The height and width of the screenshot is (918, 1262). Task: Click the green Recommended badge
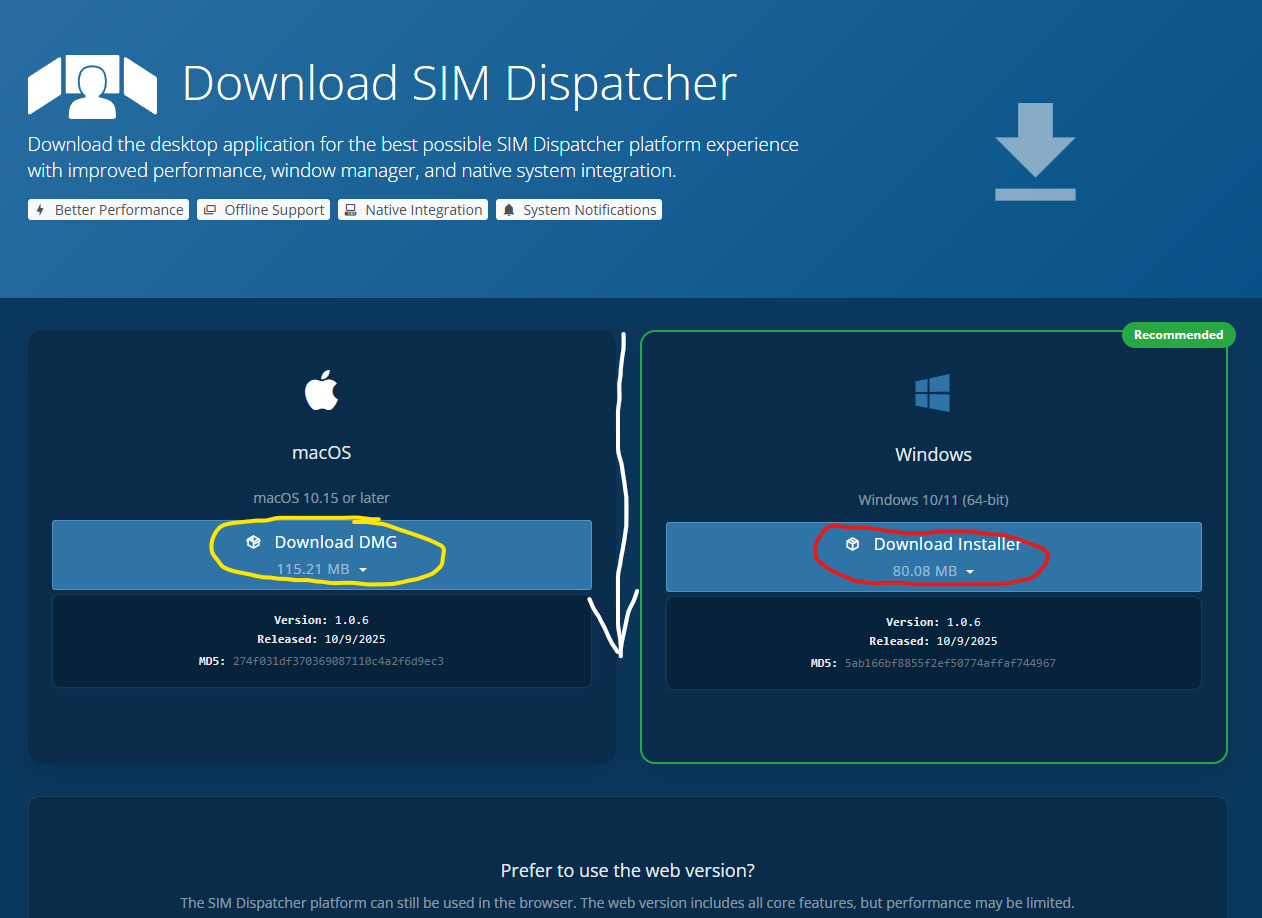tap(1178, 335)
